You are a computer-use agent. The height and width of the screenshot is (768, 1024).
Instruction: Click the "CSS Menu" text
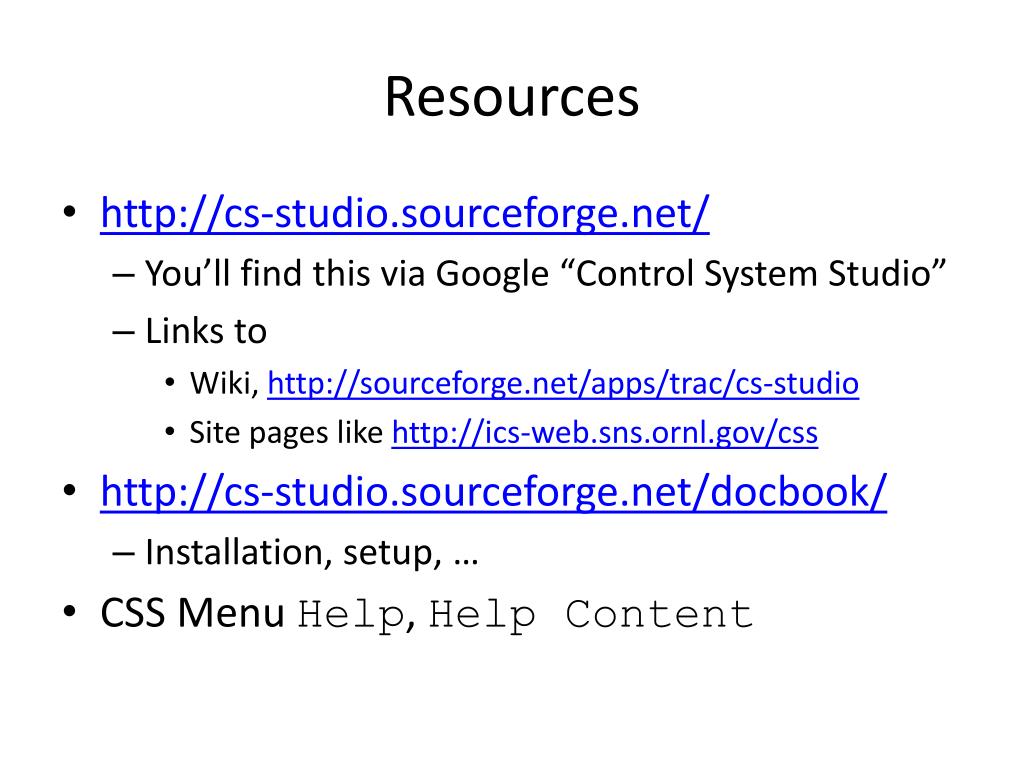[x=192, y=613]
